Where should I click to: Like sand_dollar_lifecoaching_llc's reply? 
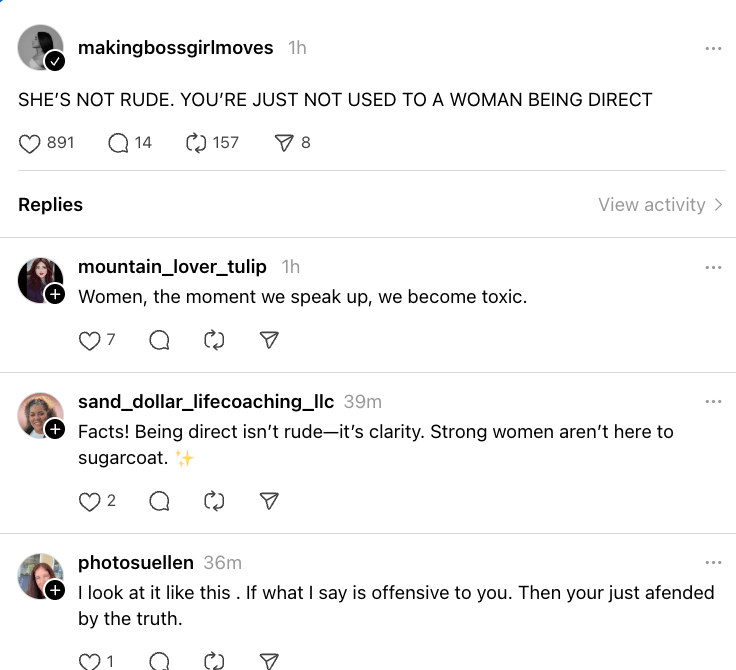point(90,501)
